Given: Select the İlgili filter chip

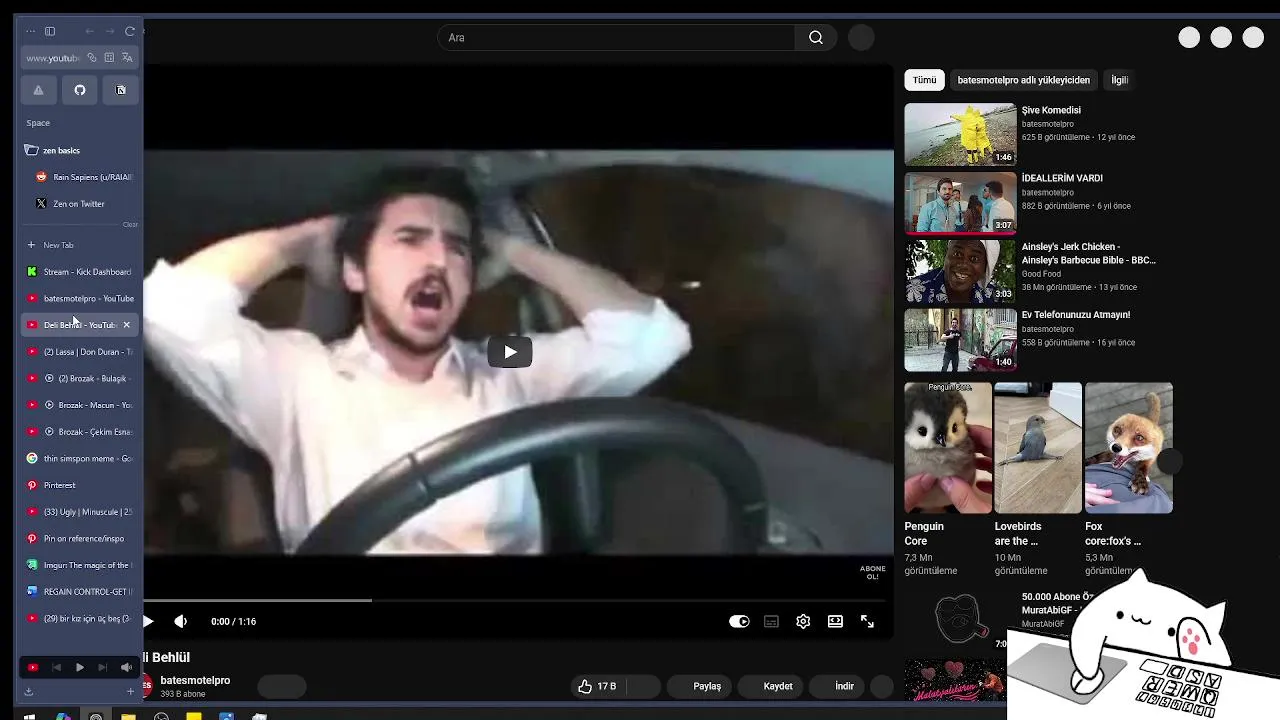Looking at the screenshot, I should click(x=1120, y=80).
